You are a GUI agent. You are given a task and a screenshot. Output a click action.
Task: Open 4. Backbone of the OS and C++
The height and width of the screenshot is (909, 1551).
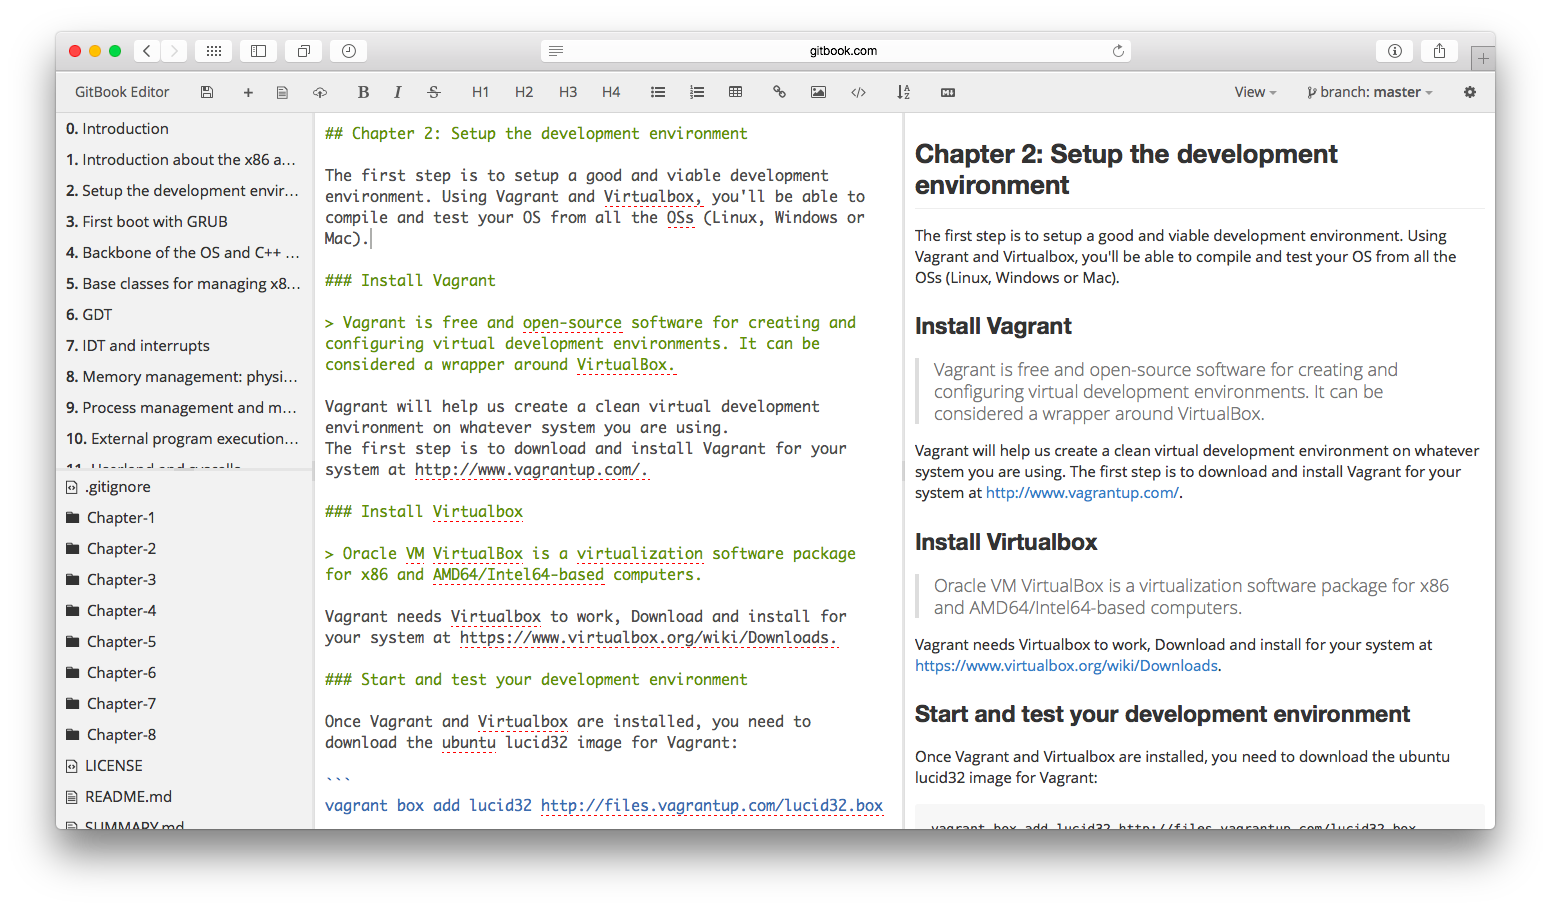(185, 252)
